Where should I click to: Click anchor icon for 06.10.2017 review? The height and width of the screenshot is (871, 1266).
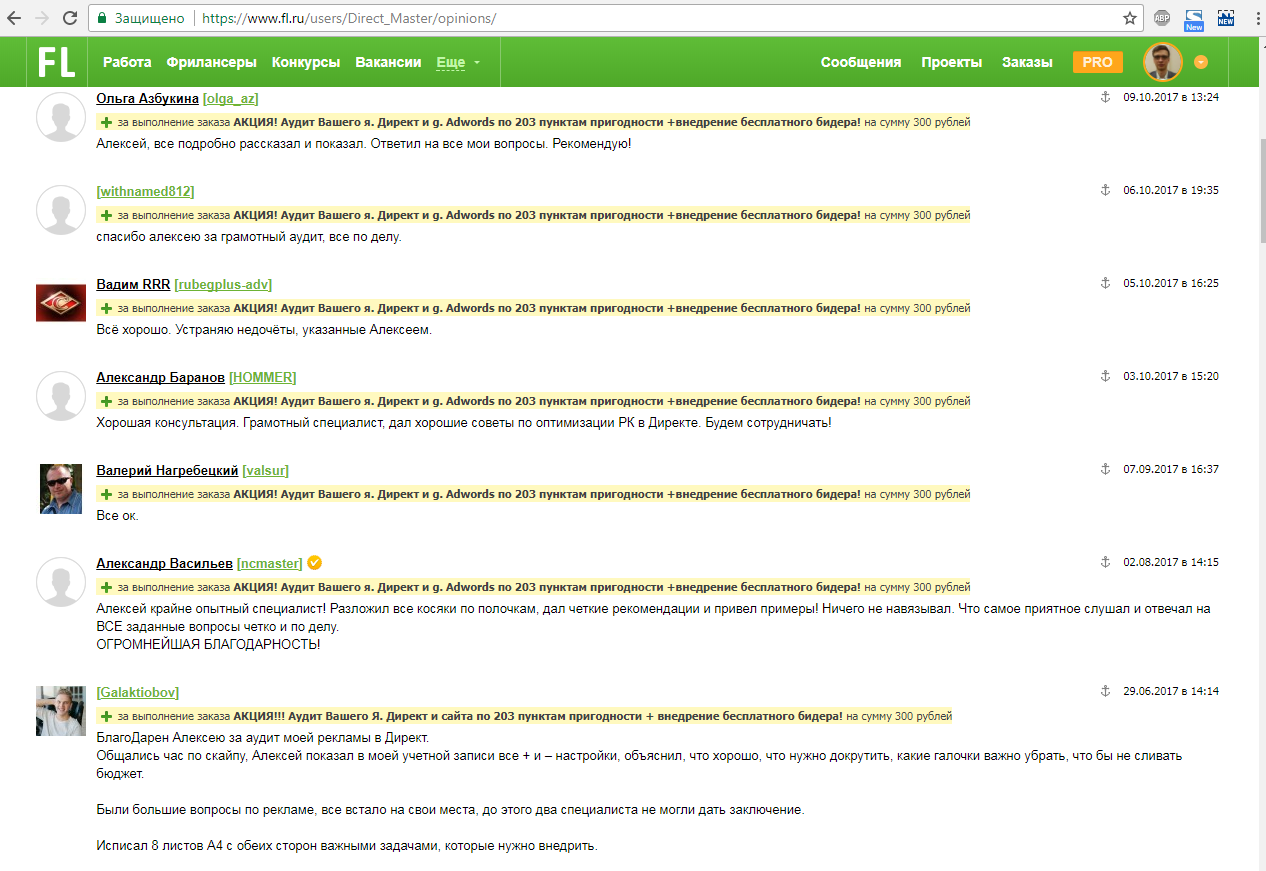(x=1105, y=190)
